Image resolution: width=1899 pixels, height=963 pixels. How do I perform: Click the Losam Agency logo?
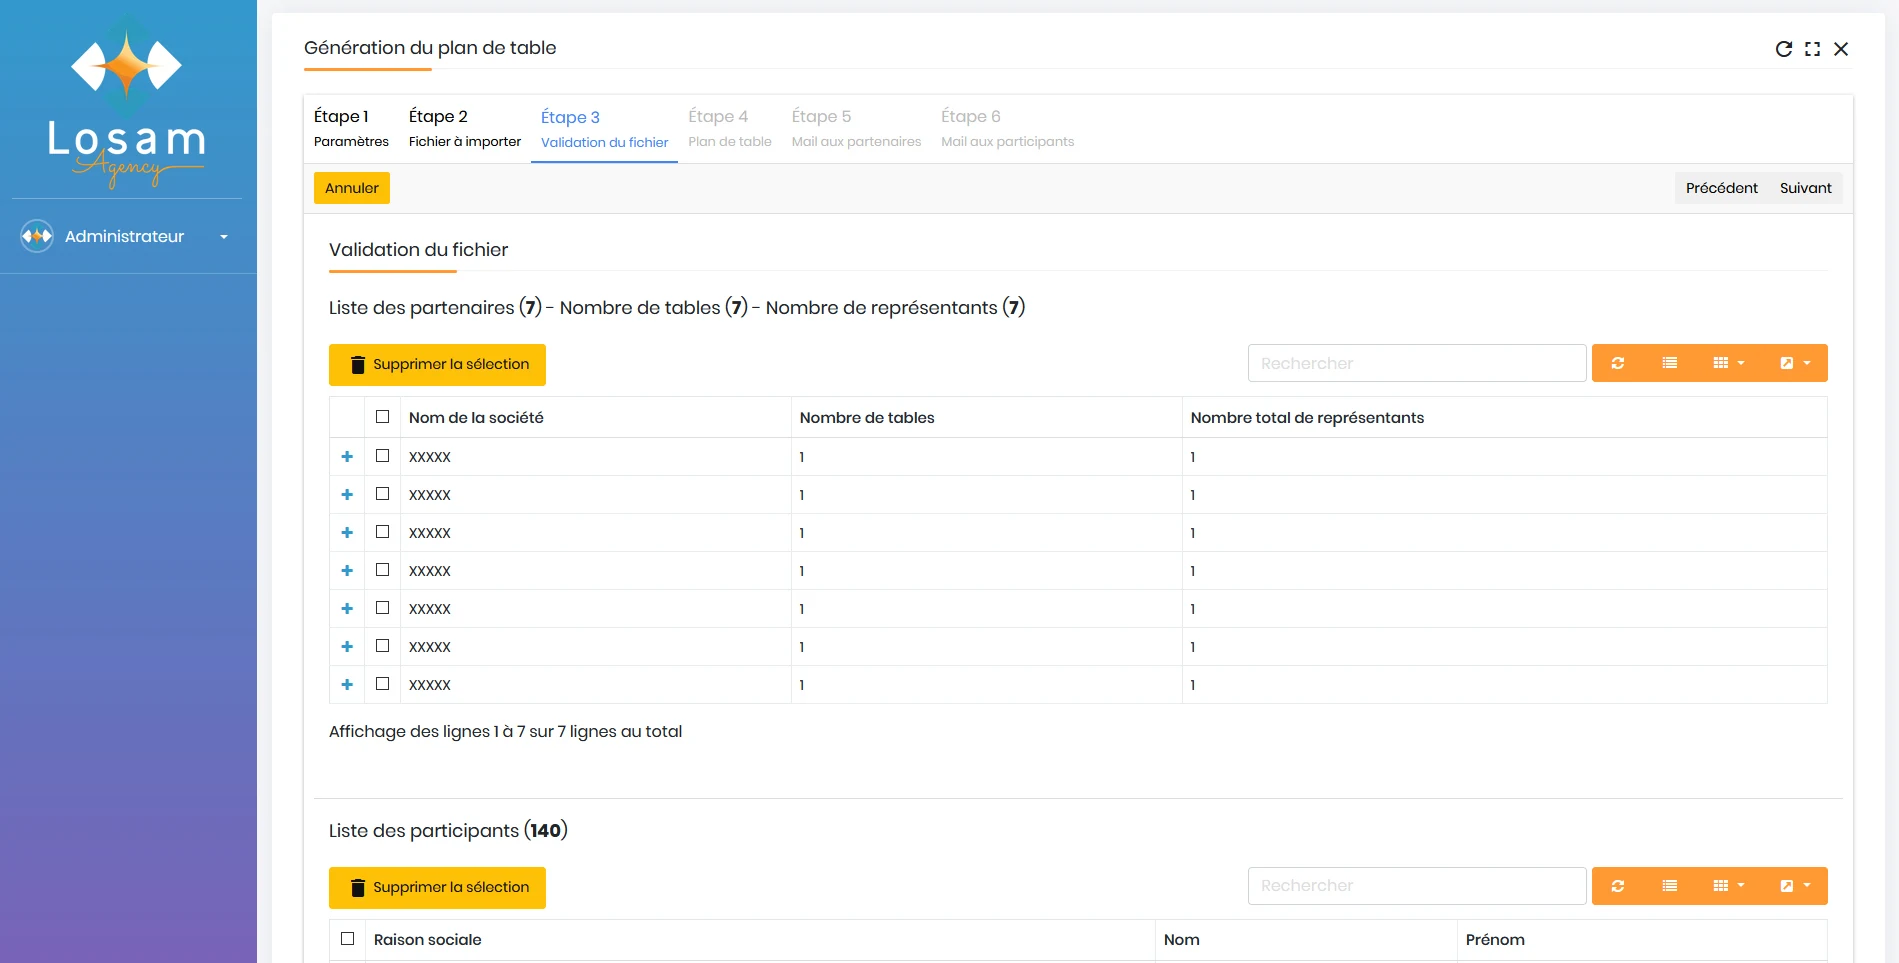point(127,103)
